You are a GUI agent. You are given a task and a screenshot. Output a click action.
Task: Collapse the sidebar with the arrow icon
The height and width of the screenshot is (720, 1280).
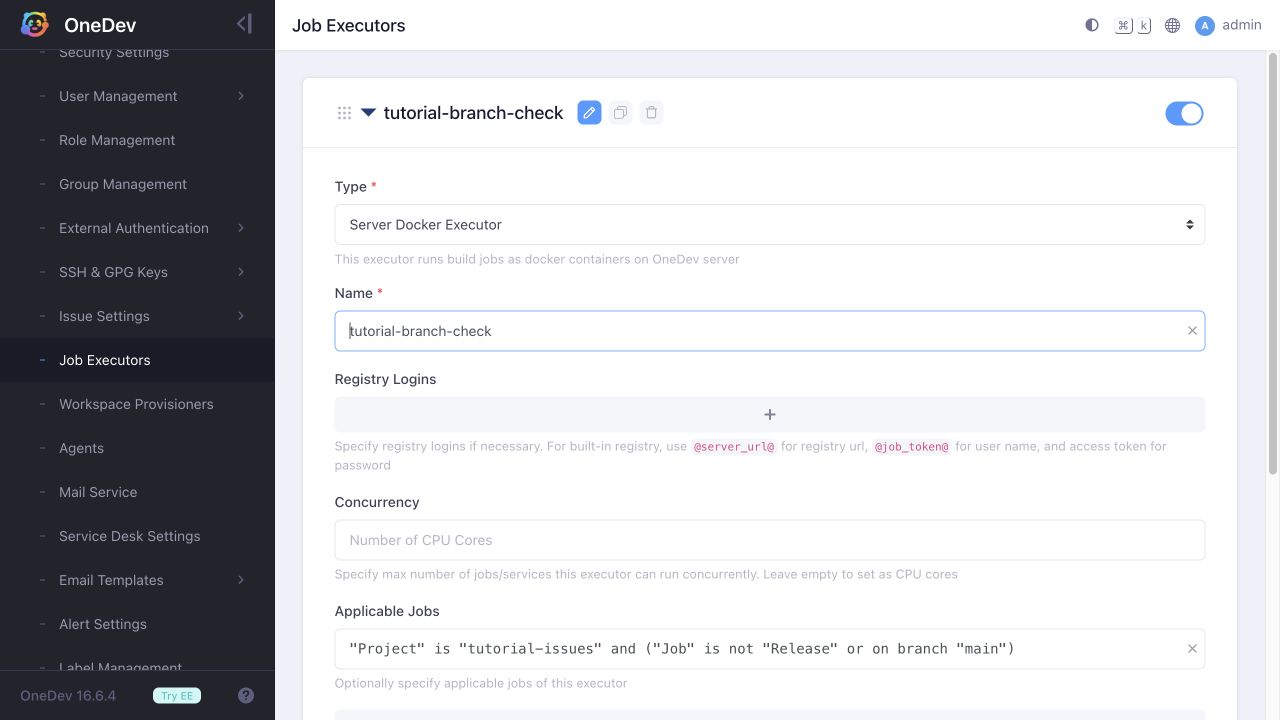244,24
